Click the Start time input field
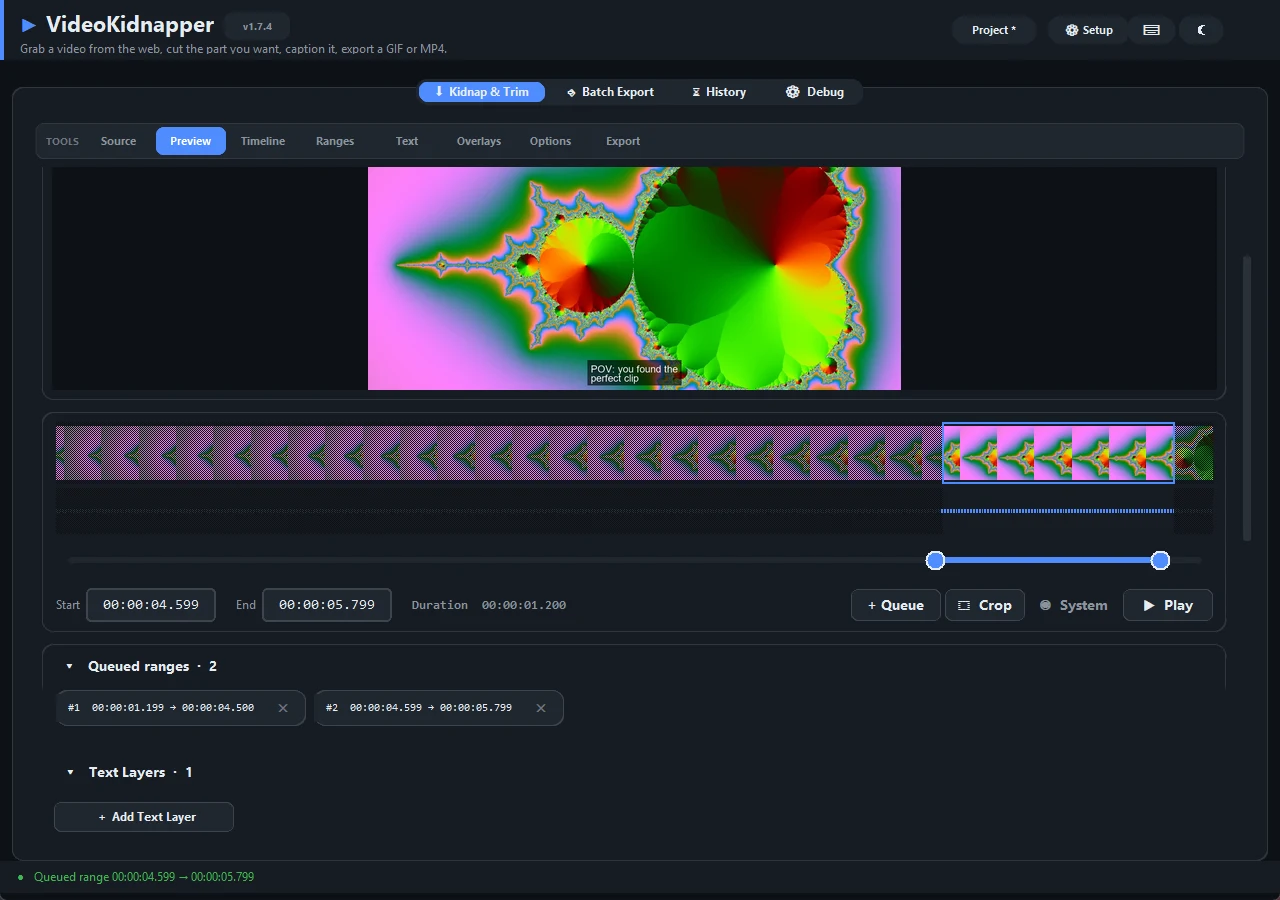The height and width of the screenshot is (900, 1280). 151,605
